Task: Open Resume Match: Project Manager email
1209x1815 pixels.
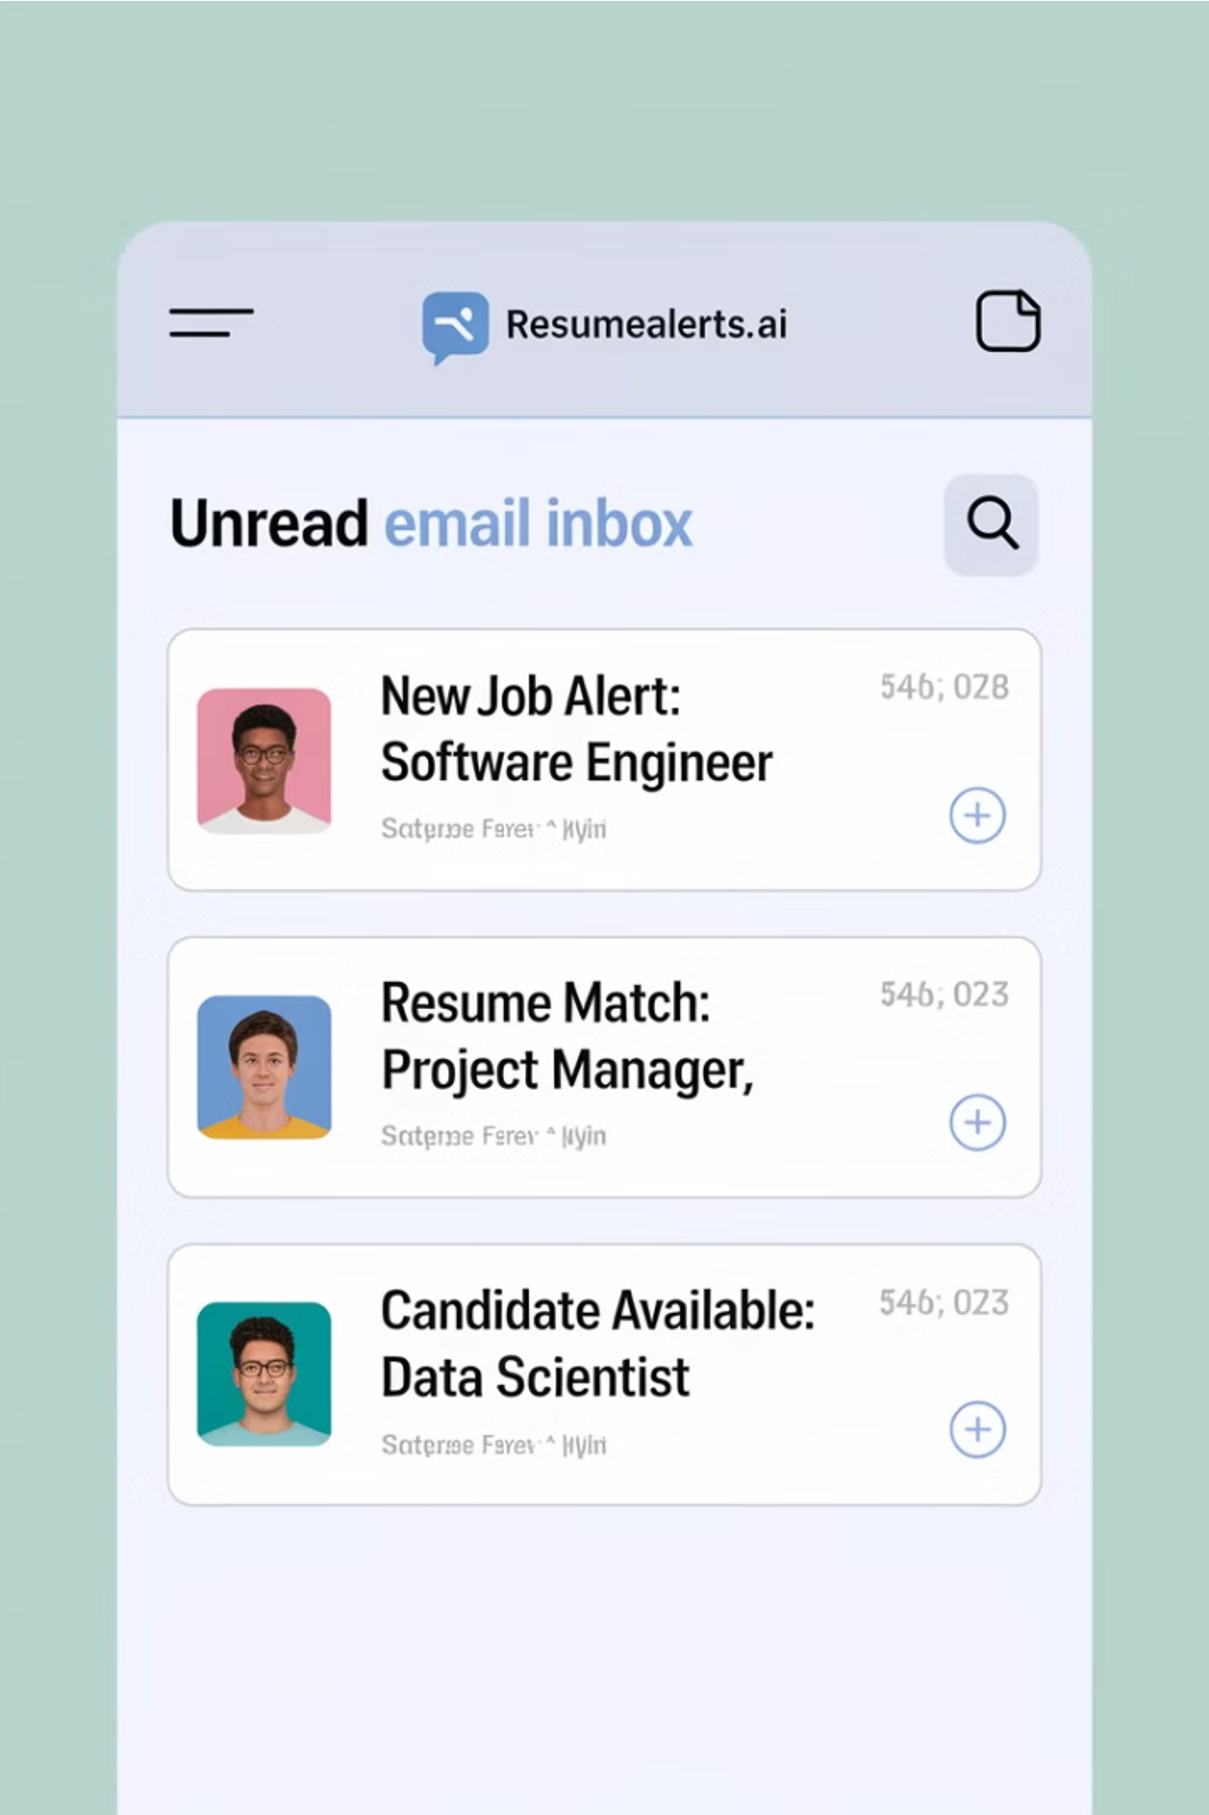Action: 604,1067
